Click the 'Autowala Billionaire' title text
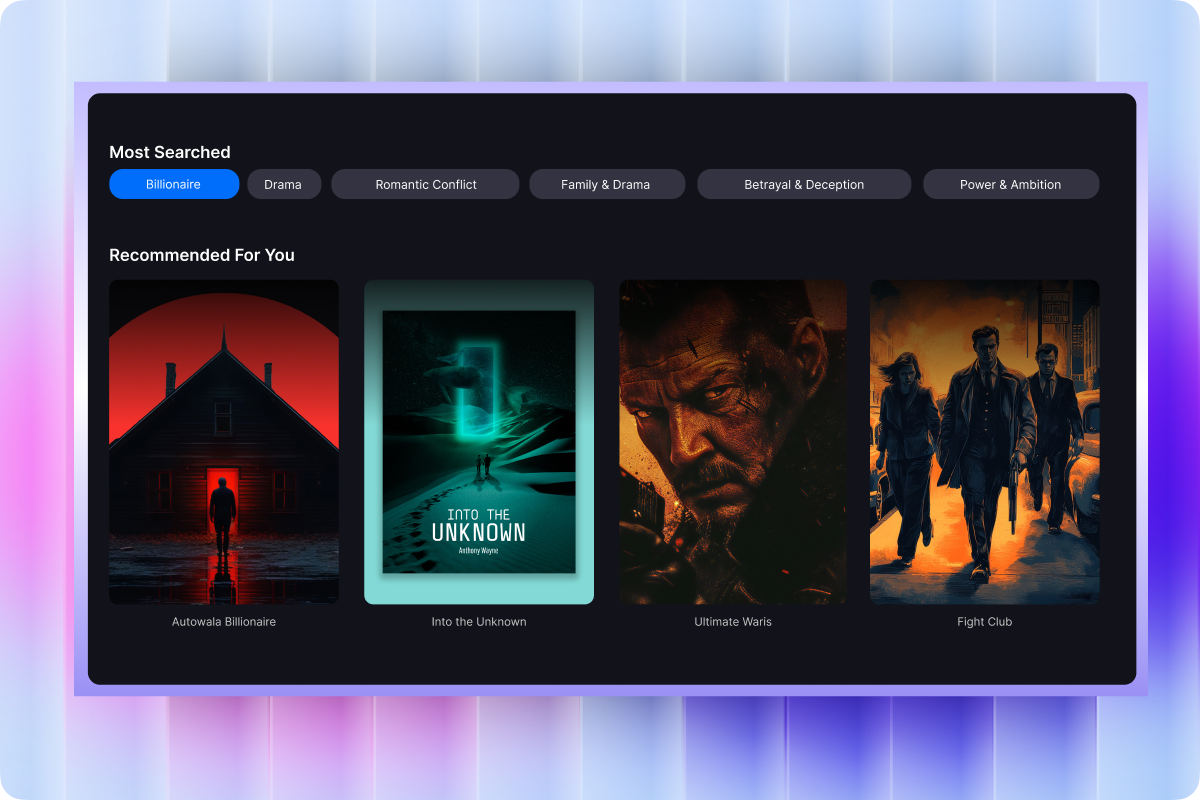 point(224,622)
